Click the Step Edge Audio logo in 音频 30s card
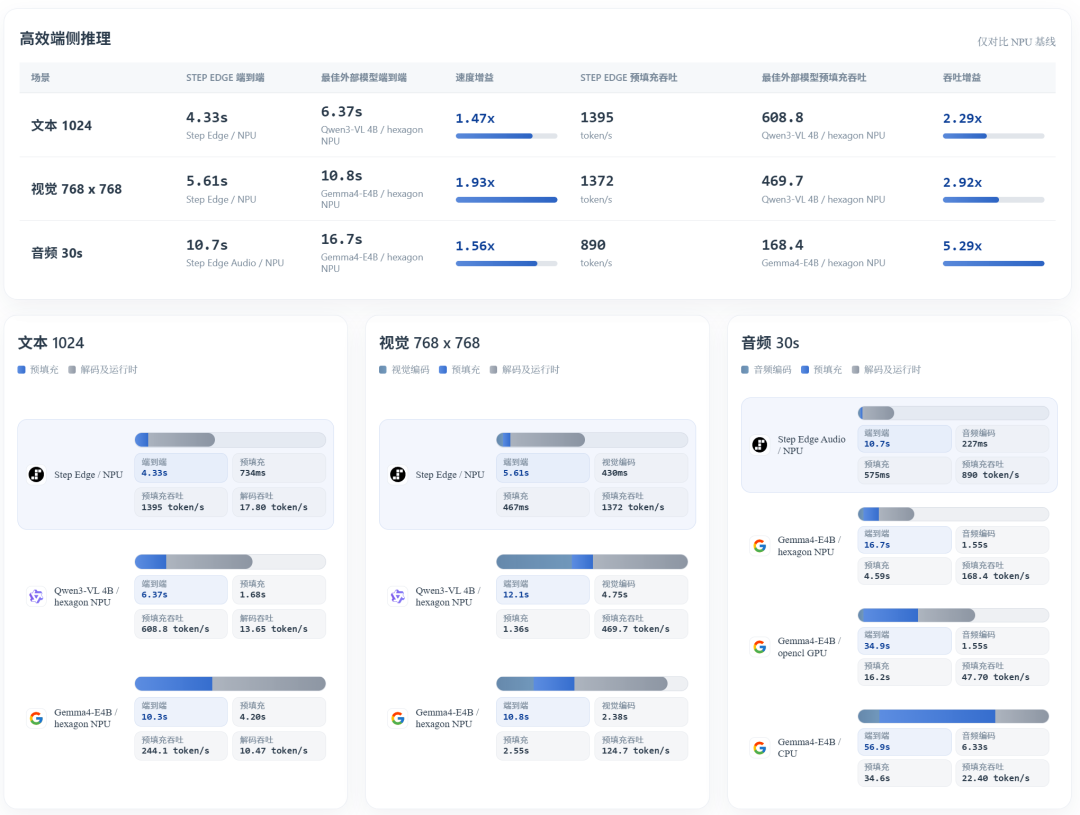The height and width of the screenshot is (815, 1080). coord(760,444)
